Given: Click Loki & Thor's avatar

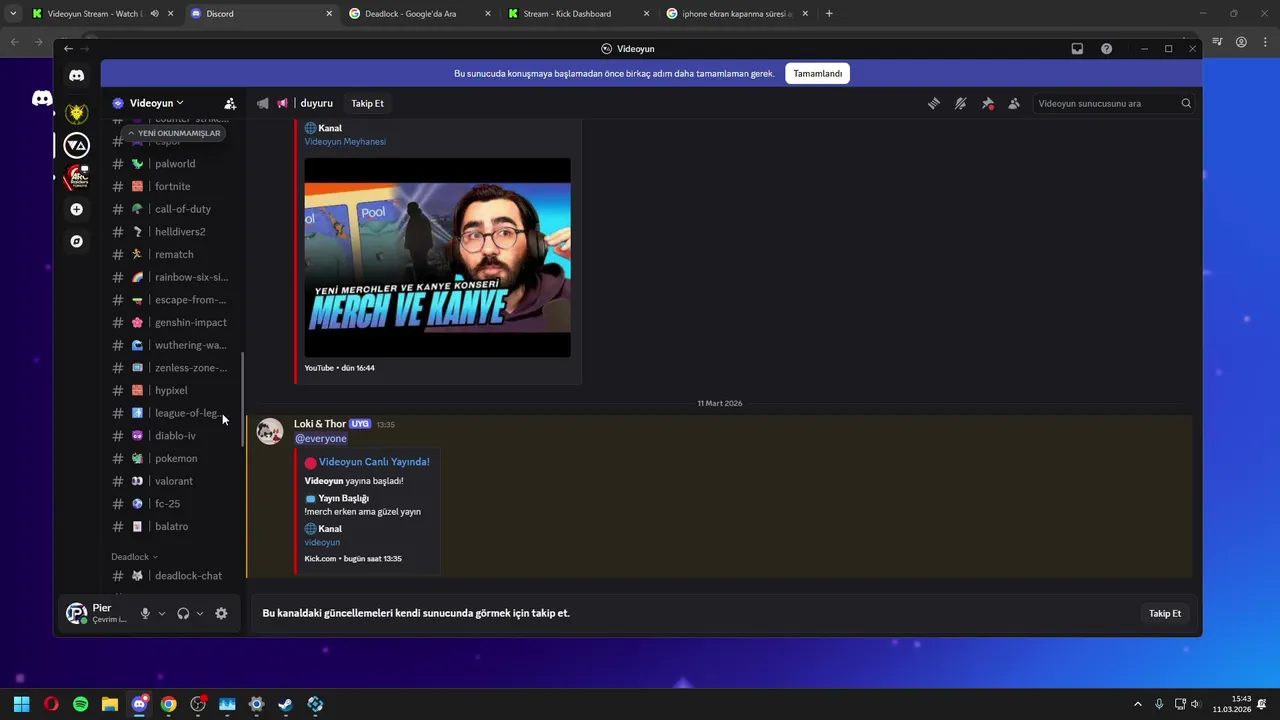Looking at the screenshot, I should point(269,431).
